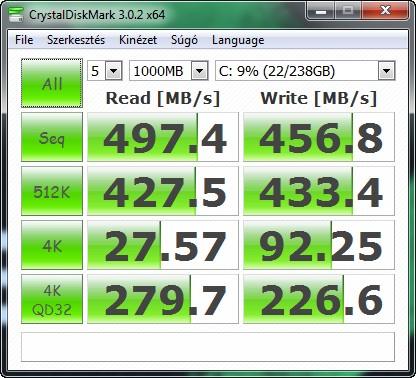The height and width of the screenshot is (378, 416).
Task: Select the 4K QD32 write result 226.6
Action: pyautogui.click(x=319, y=299)
